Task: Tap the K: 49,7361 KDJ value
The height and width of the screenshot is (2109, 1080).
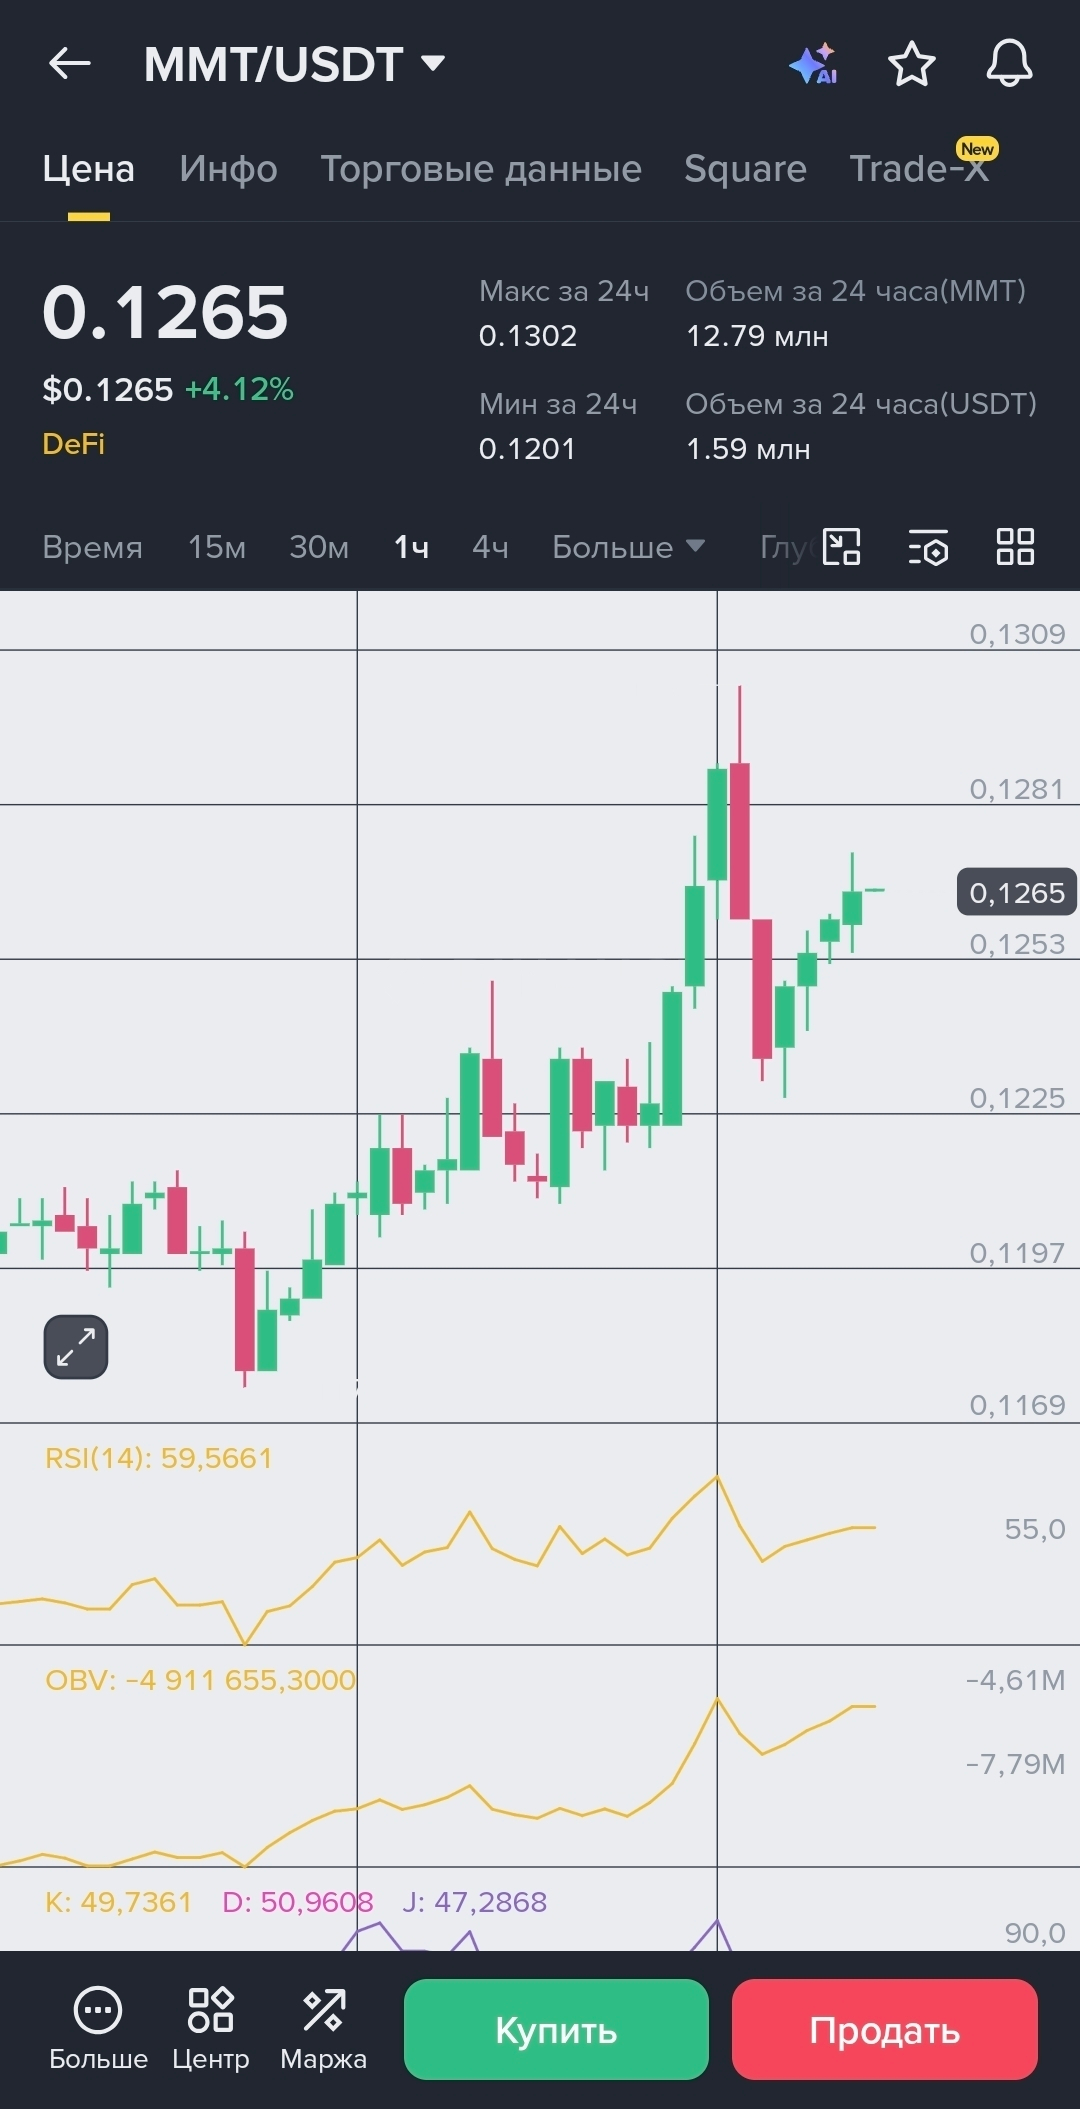Action: point(118,1902)
